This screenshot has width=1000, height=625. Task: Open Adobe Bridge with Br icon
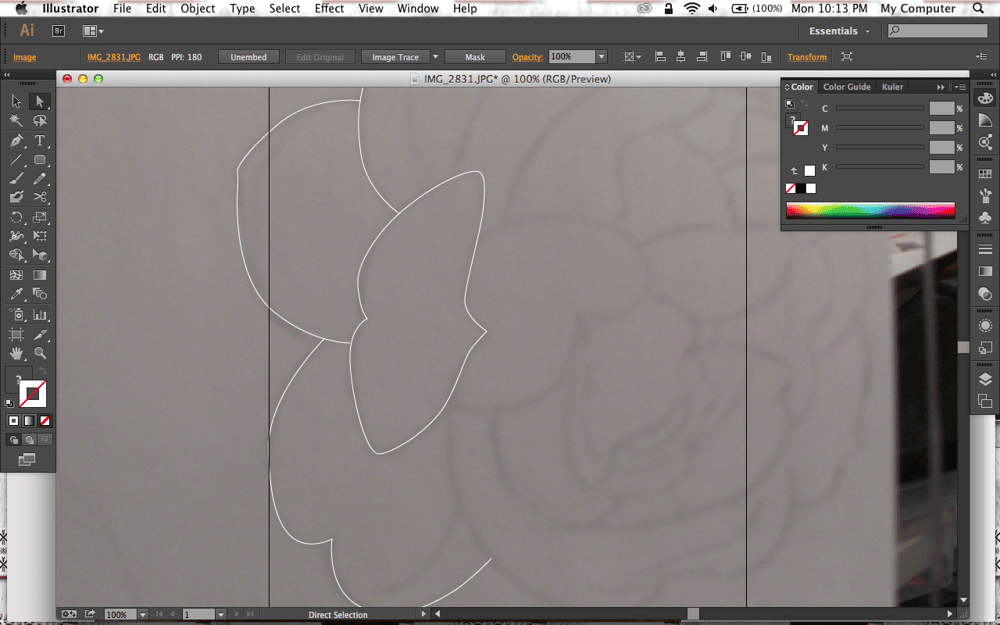(x=58, y=31)
